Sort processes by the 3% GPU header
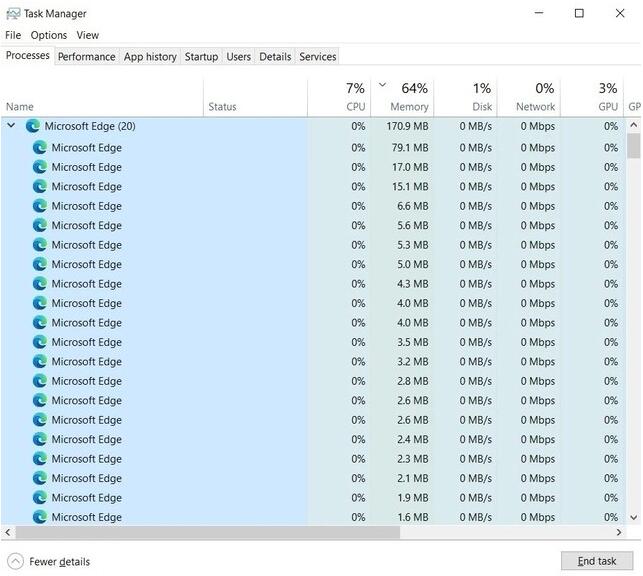643x576 pixels. 592,98
